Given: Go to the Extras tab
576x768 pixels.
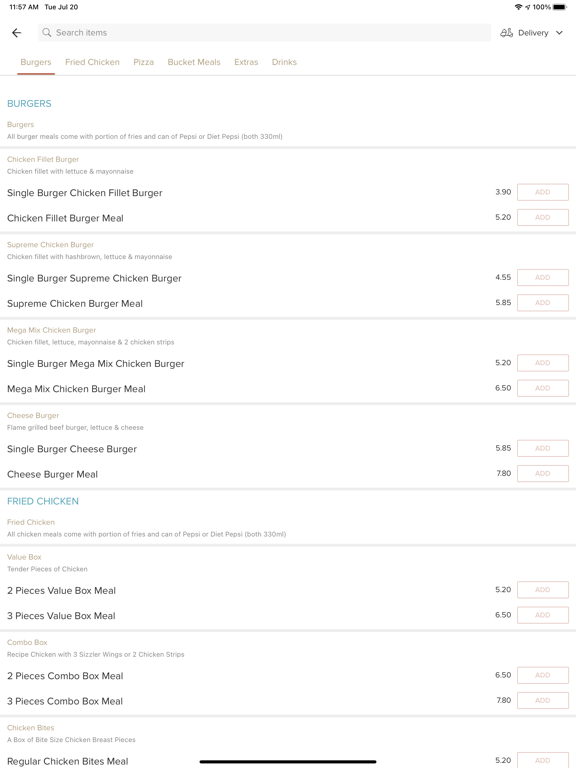Looking at the screenshot, I should click(x=246, y=62).
